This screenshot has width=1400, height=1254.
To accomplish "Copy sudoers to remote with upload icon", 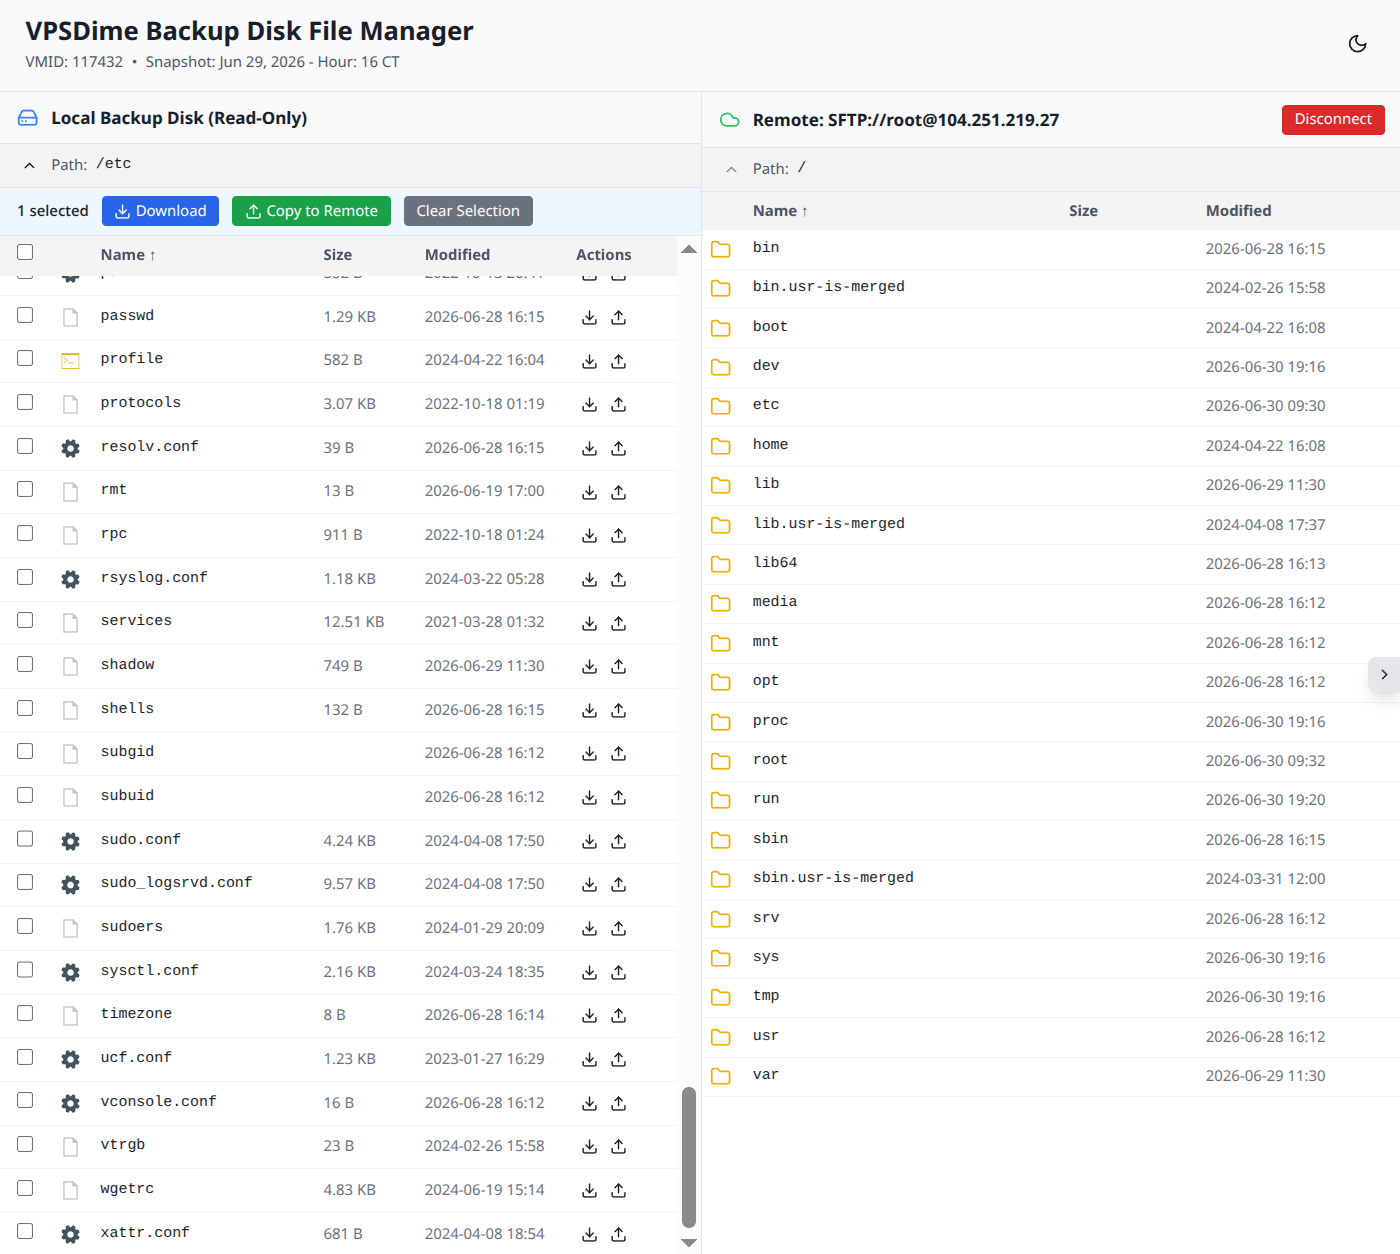I will (x=619, y=928).
